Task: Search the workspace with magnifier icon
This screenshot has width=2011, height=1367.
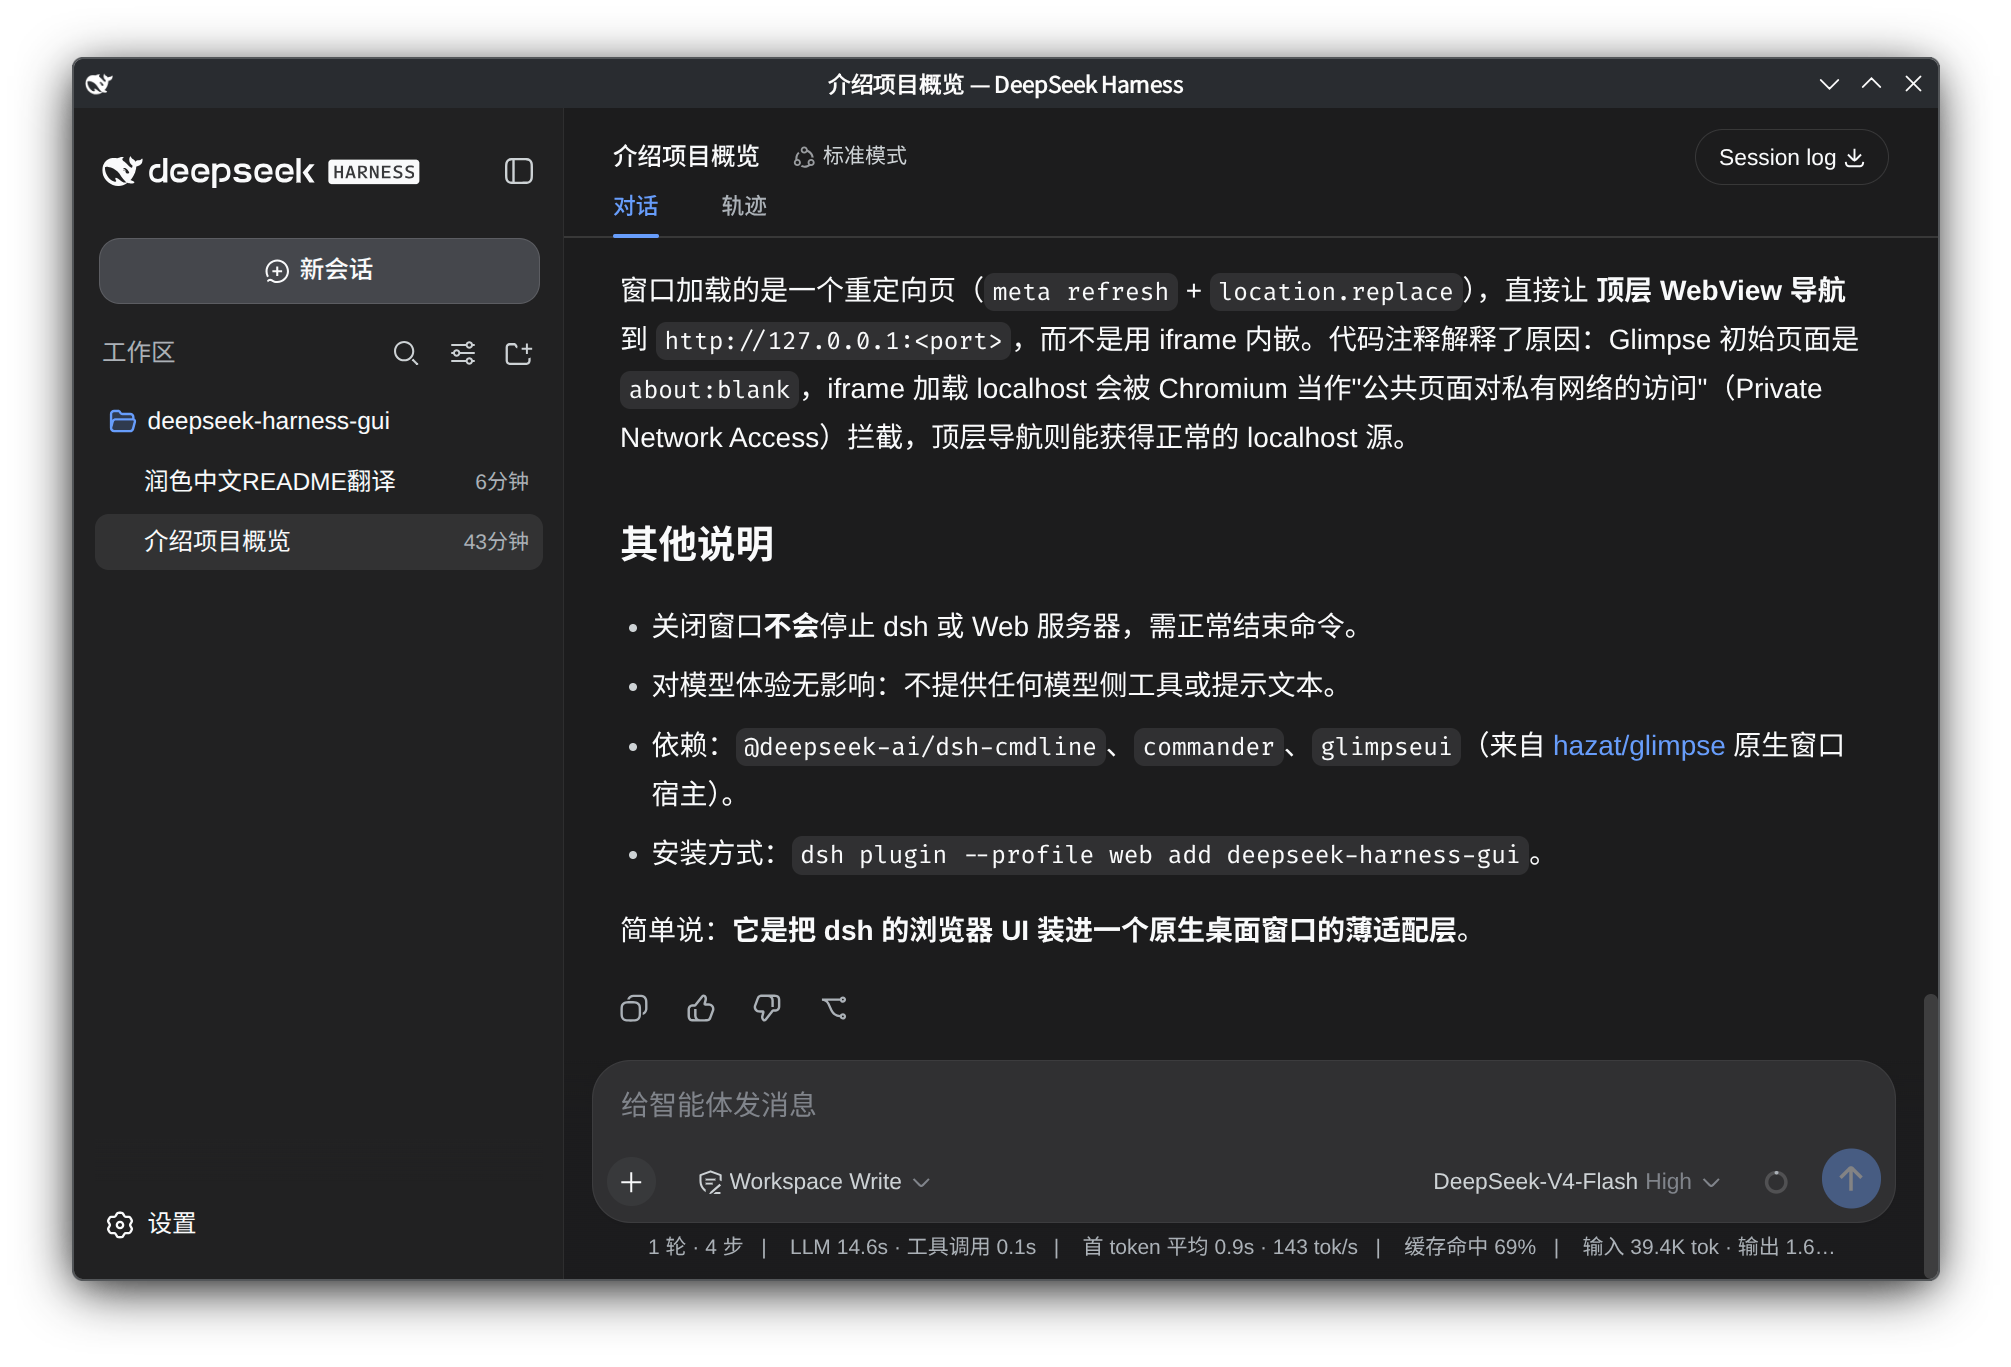Action: (405, 353)
